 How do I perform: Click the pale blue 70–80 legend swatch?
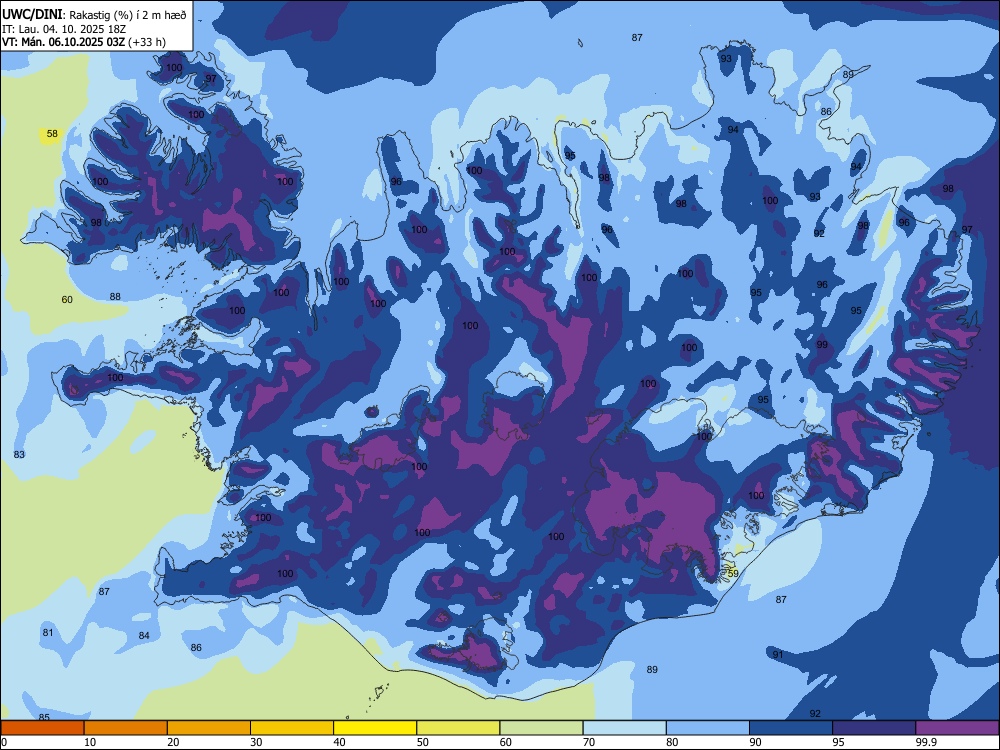pos(624,728)
